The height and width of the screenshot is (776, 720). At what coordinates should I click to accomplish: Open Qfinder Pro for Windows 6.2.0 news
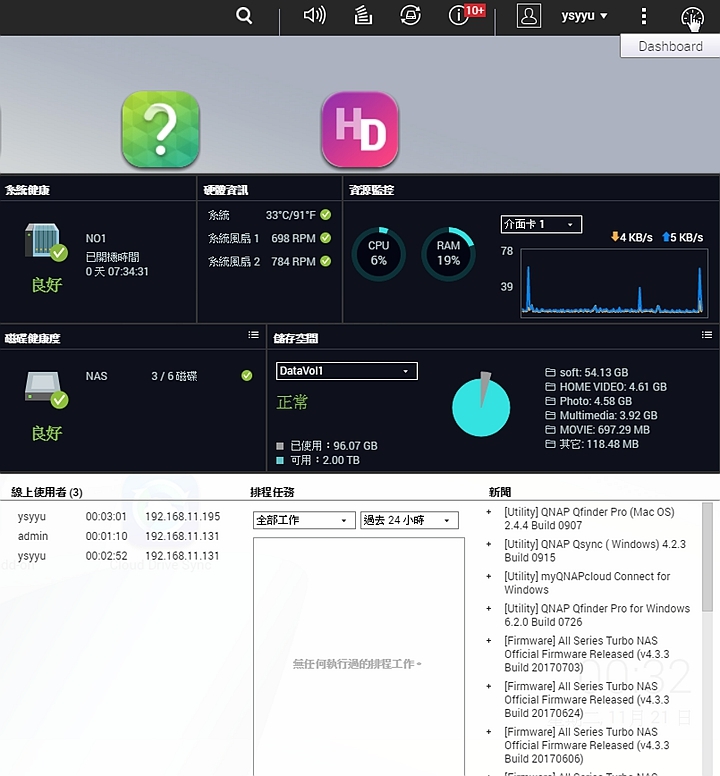coord(597,615)
